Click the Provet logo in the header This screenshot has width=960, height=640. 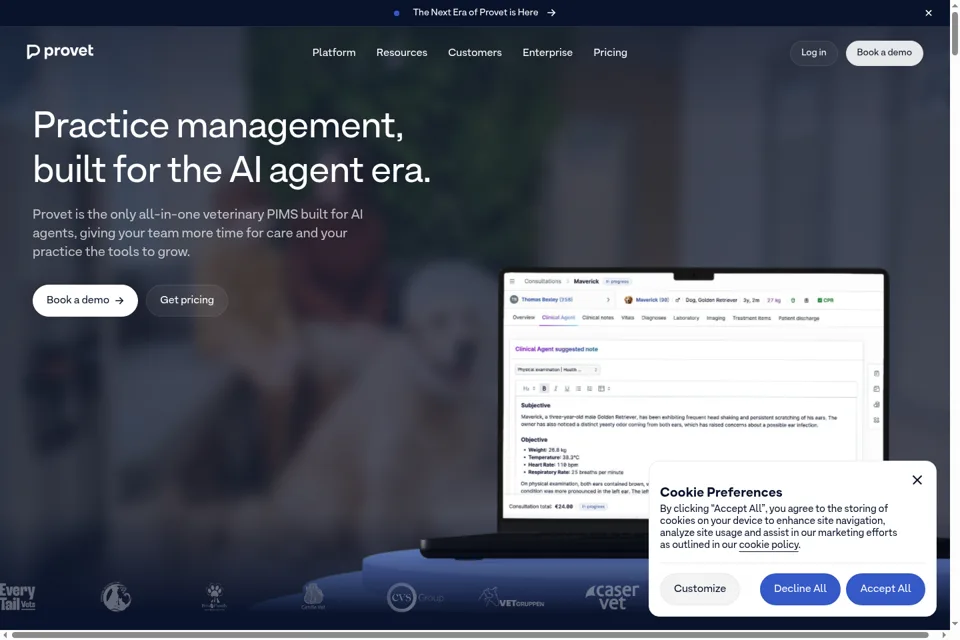(60, 51)
